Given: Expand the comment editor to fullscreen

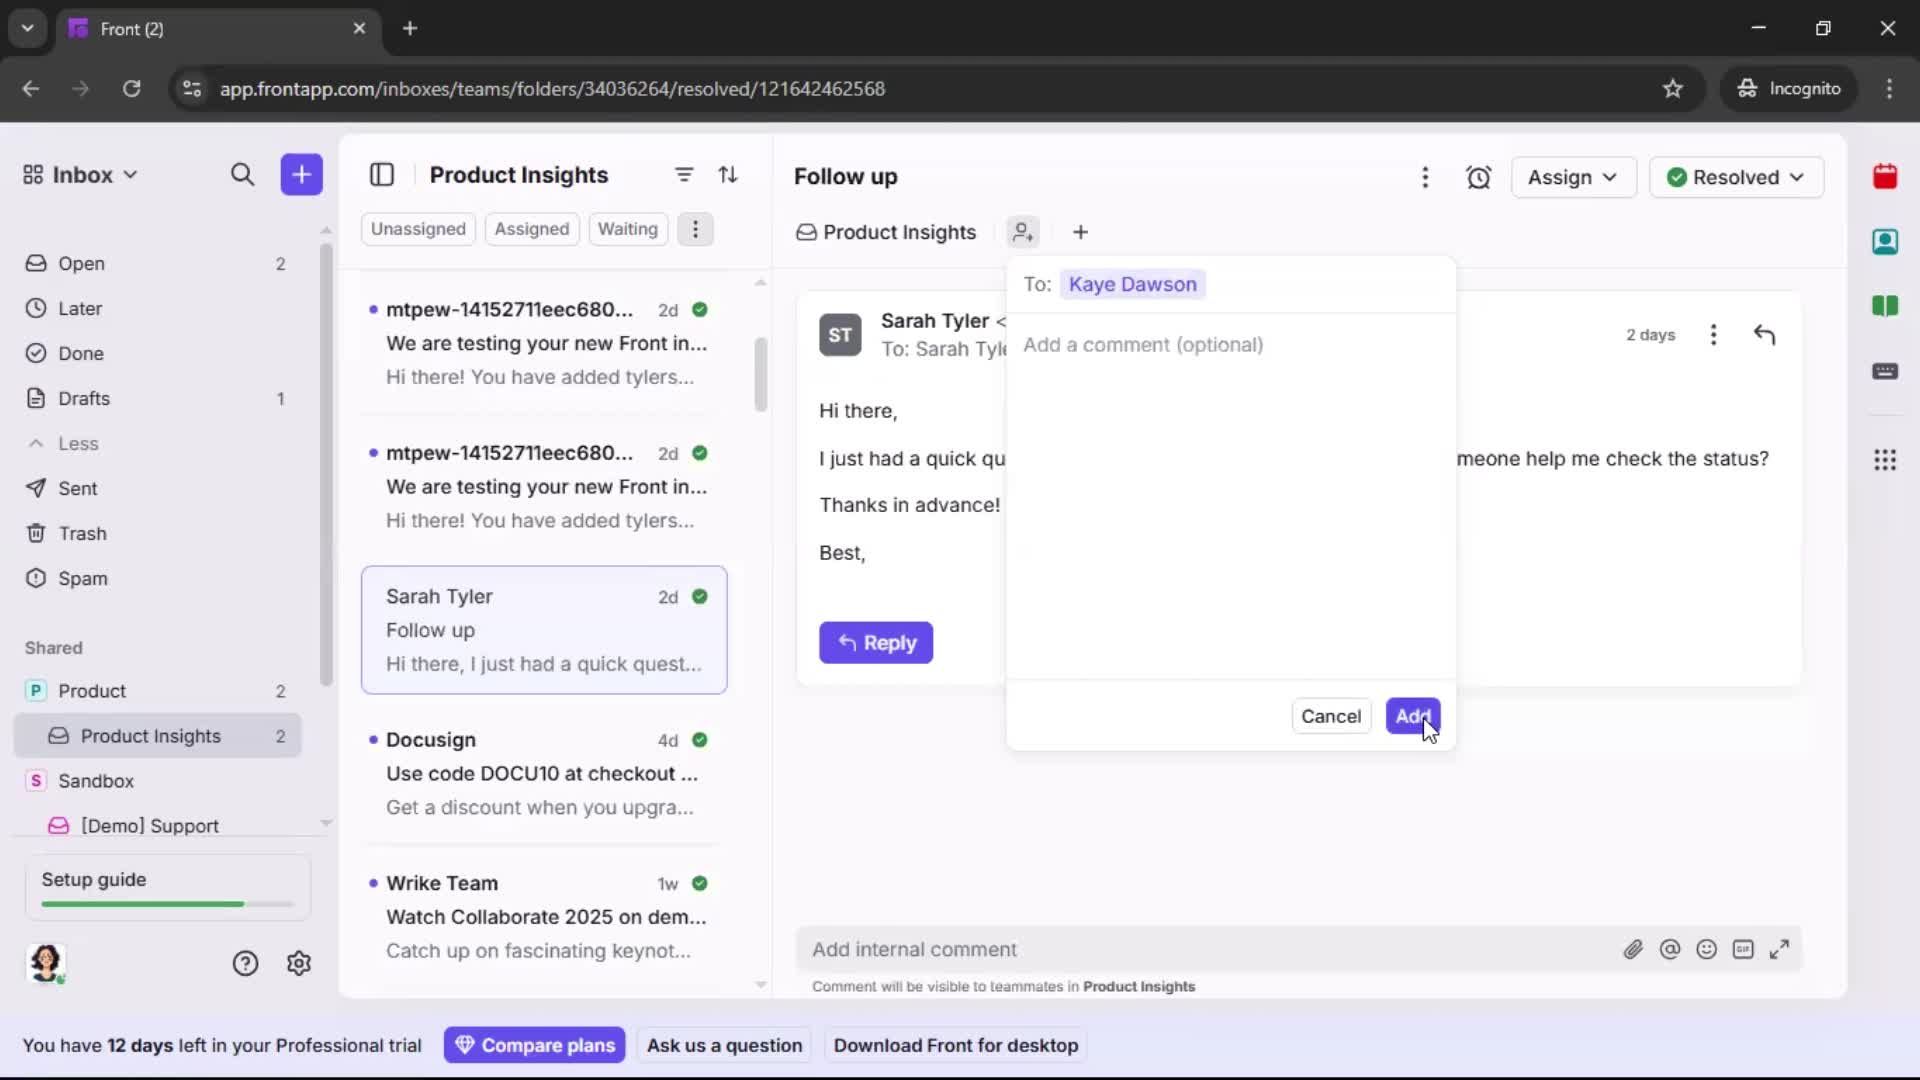Looking at the screenshot, I should coord(1781,949).
